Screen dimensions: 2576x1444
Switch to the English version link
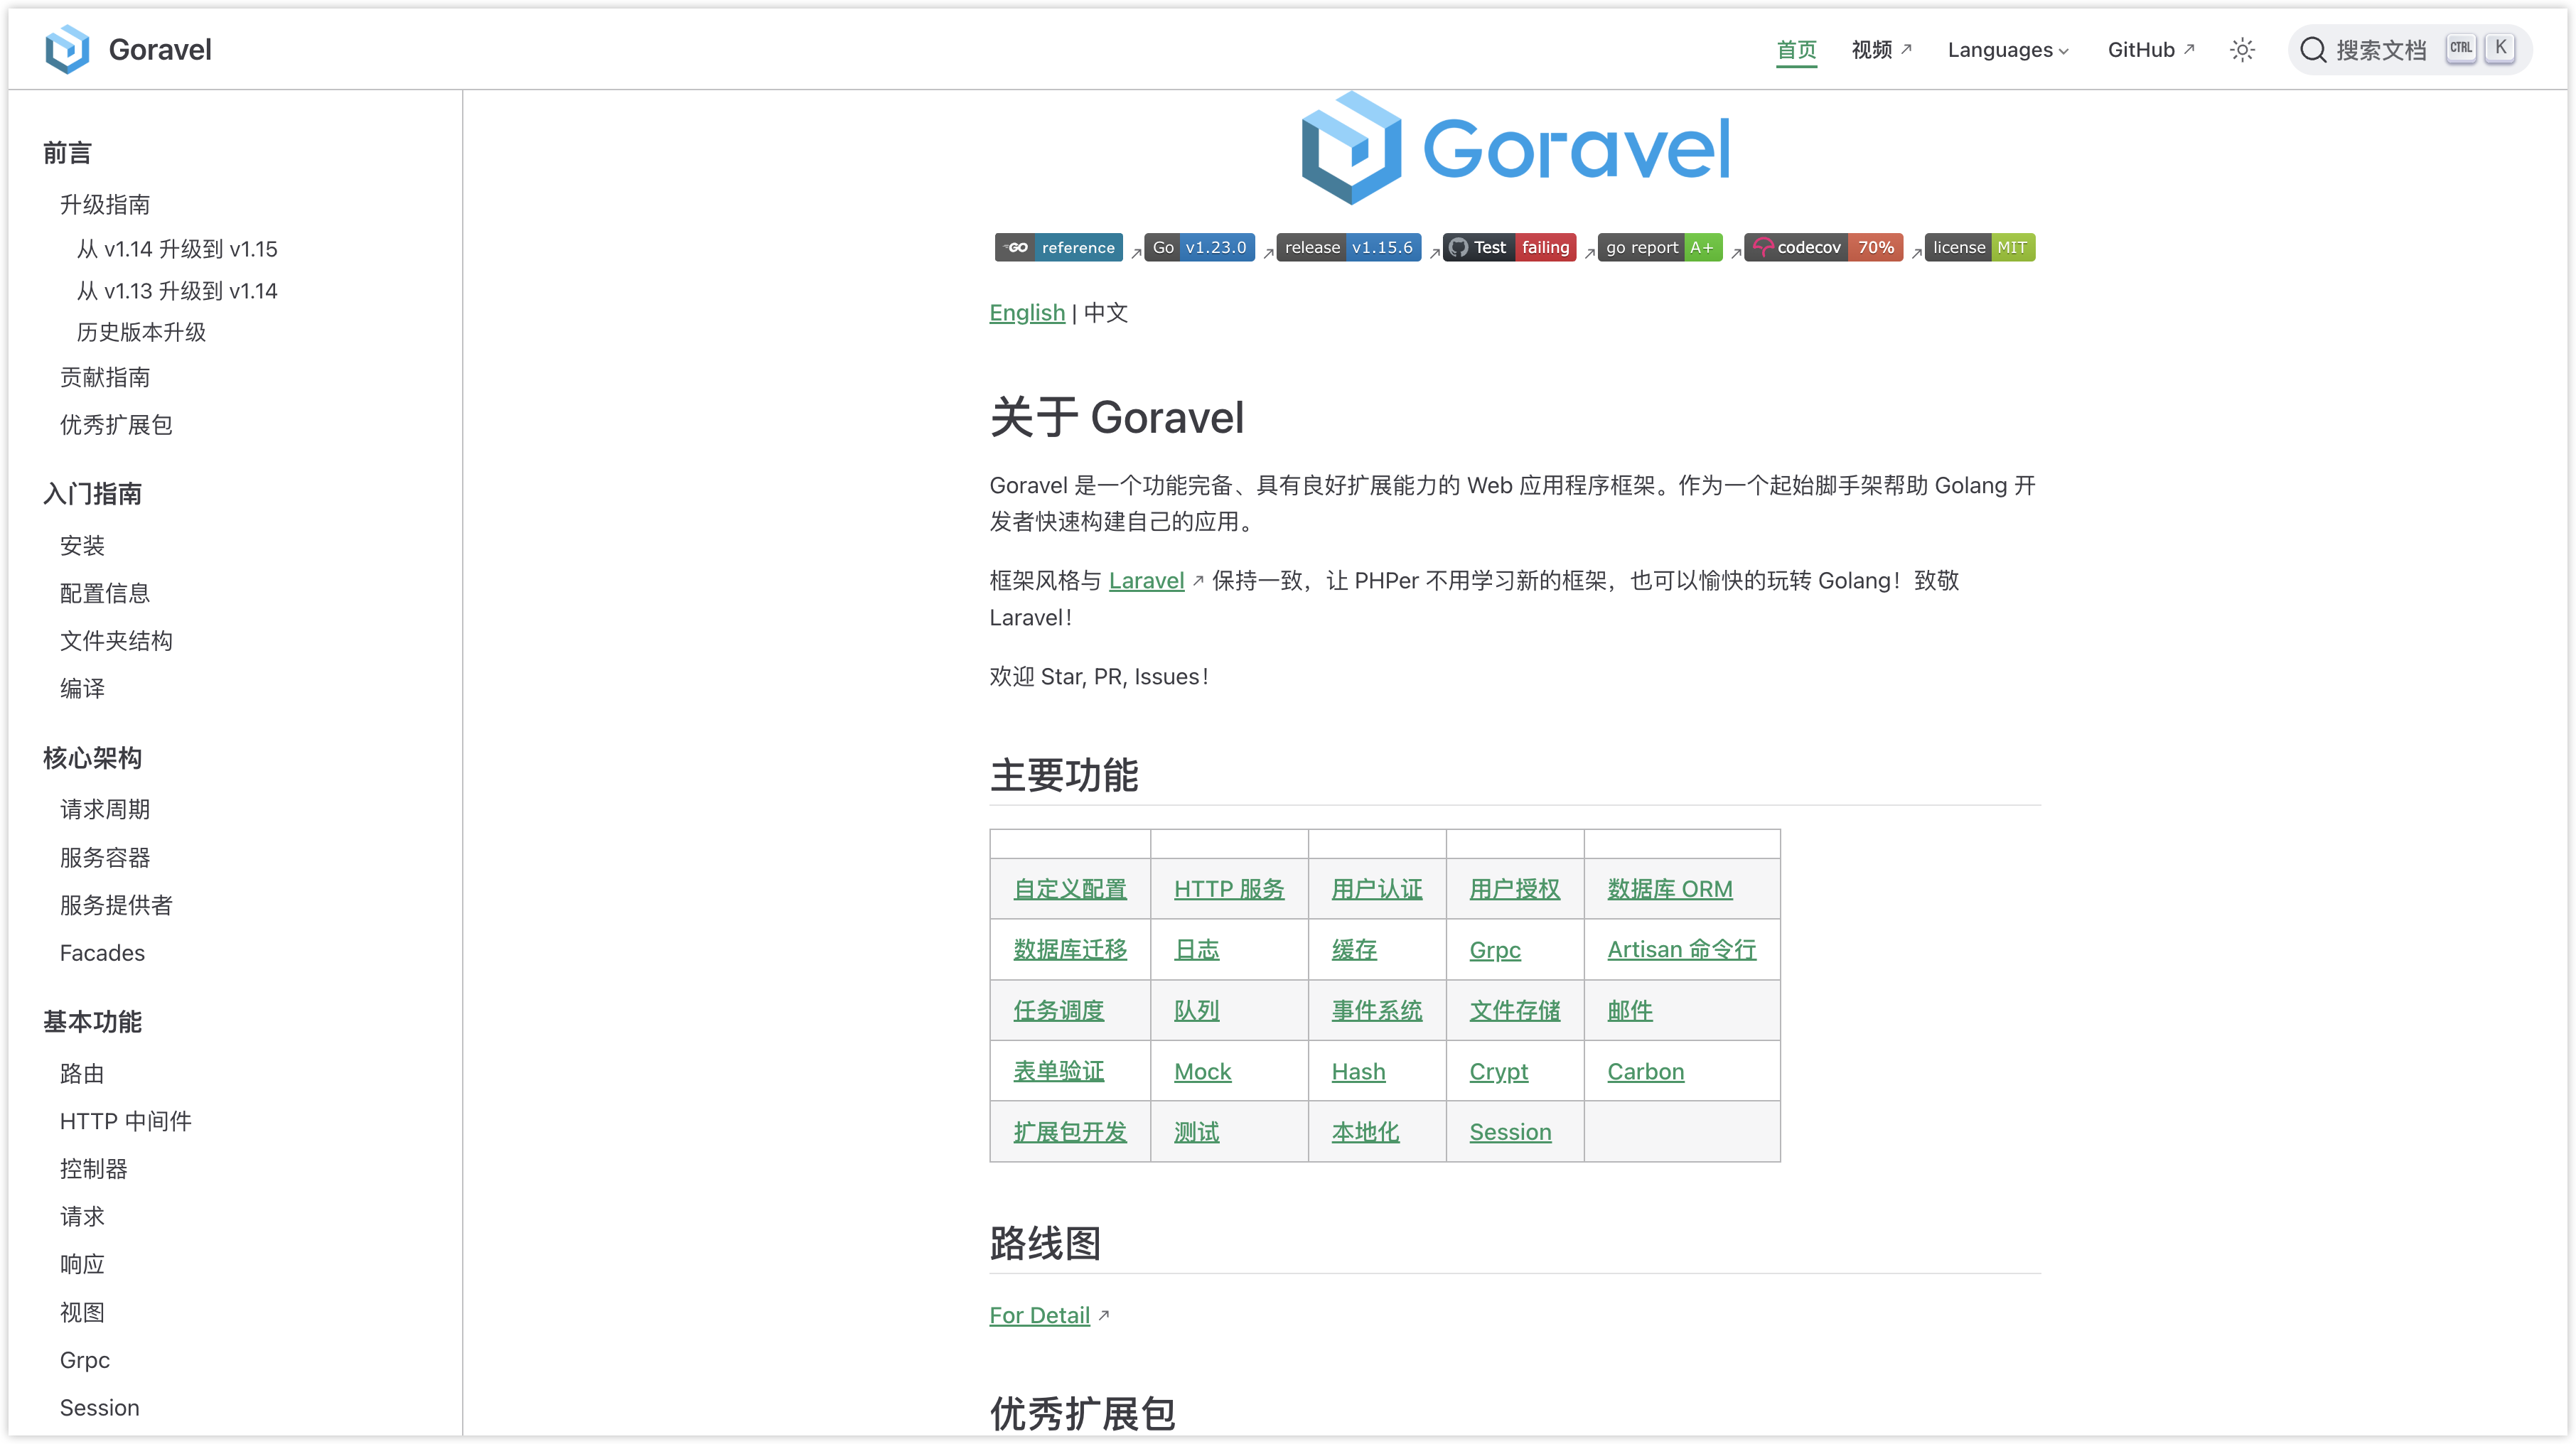(1027, 312)
